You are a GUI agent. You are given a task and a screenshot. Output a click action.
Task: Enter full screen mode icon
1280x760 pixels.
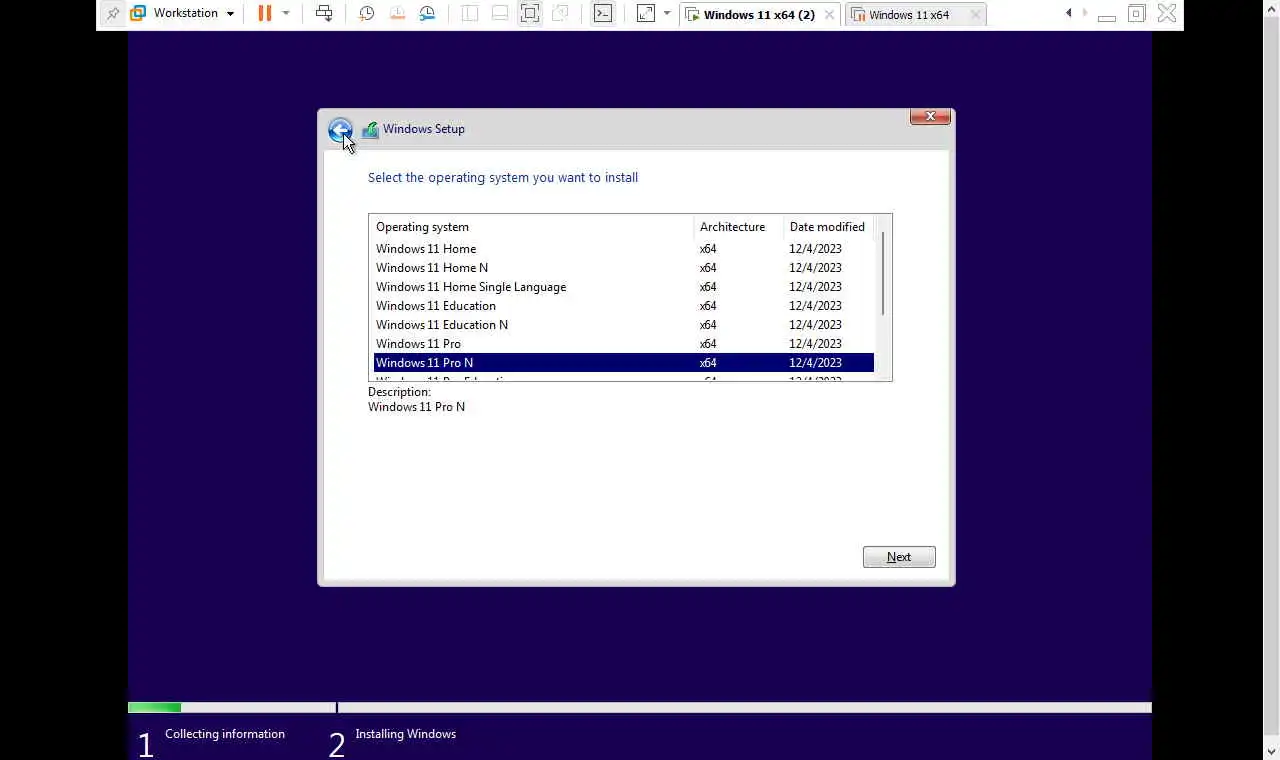click(530, 14)
